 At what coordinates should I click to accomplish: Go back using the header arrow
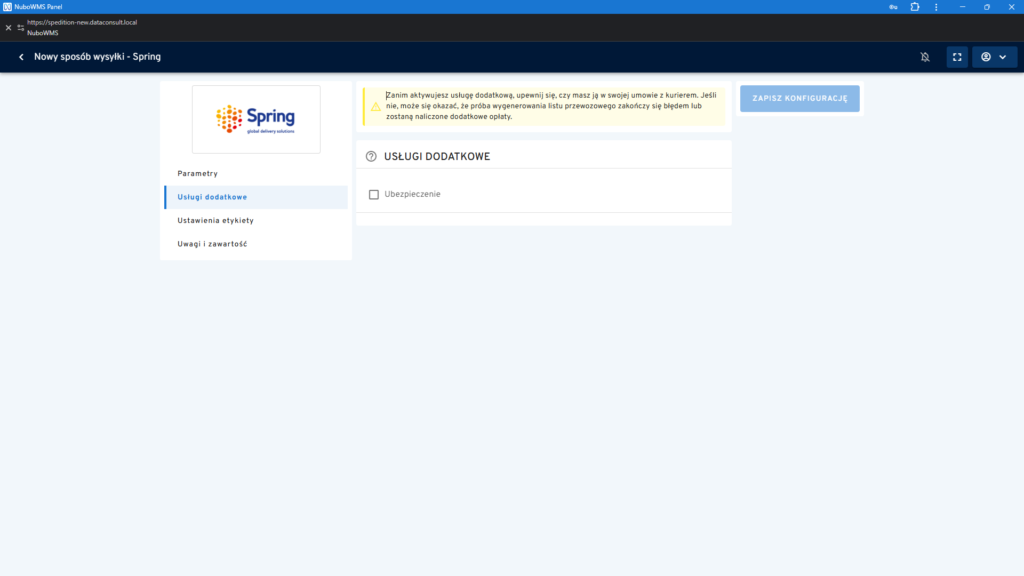21,57
